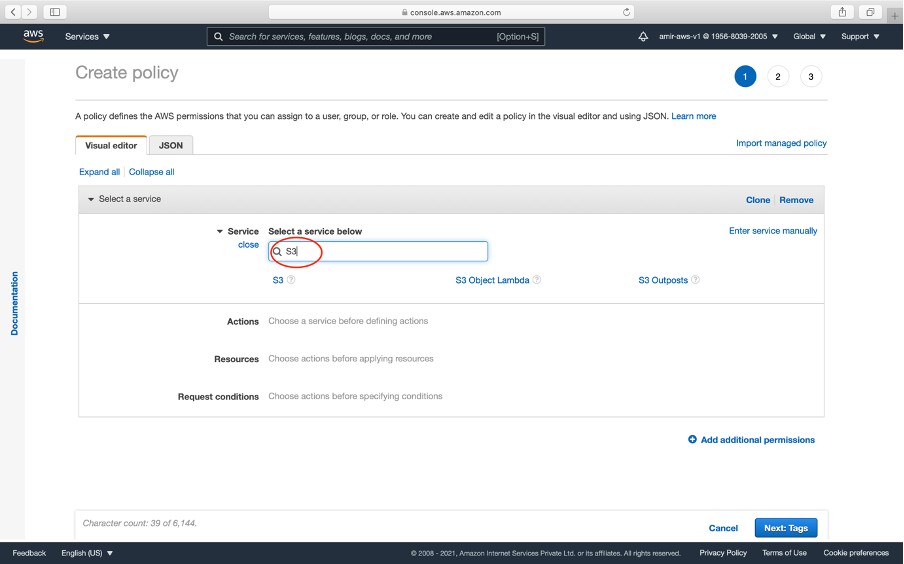Click the magnifier icon in service filter box
This screenshot has width=904, height=564.
point(277,251)
